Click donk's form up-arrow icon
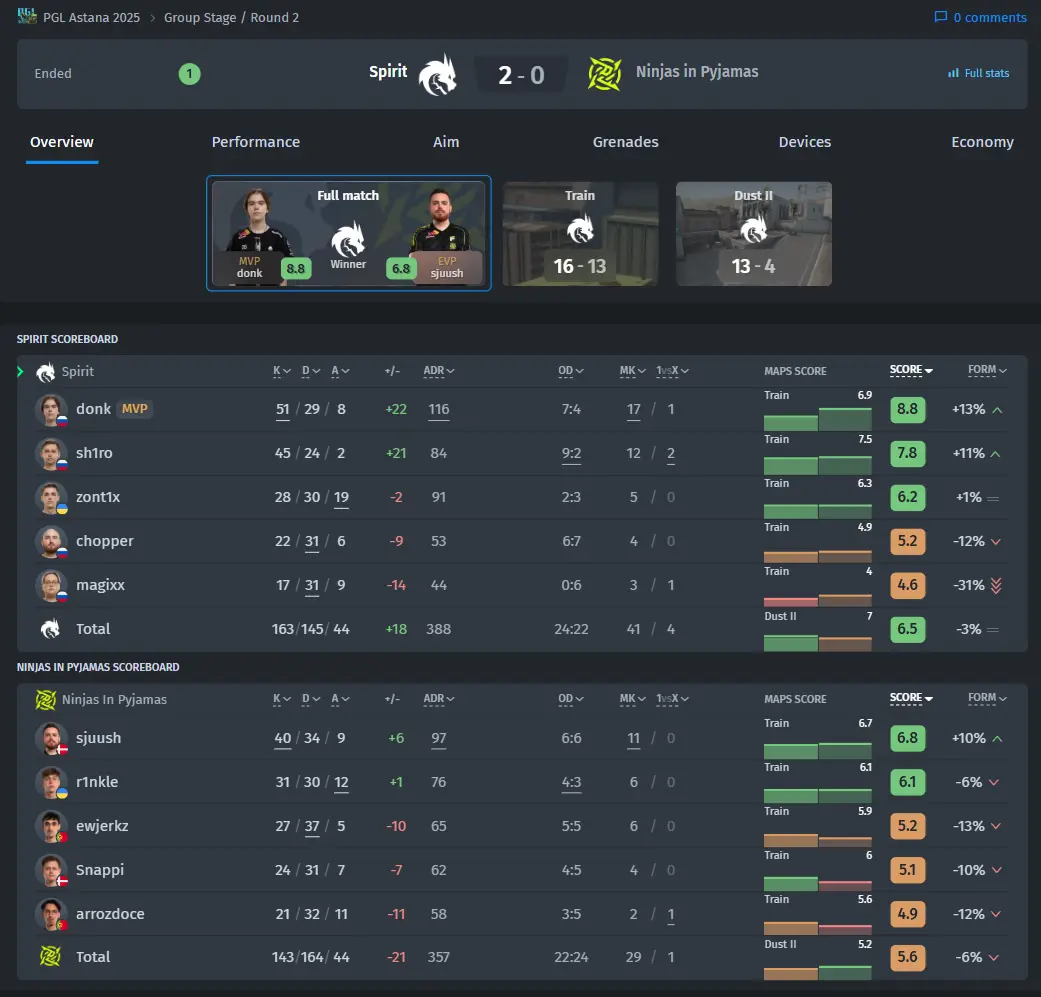This screenshot has width=1041, height=997. (x=997, y=410)
